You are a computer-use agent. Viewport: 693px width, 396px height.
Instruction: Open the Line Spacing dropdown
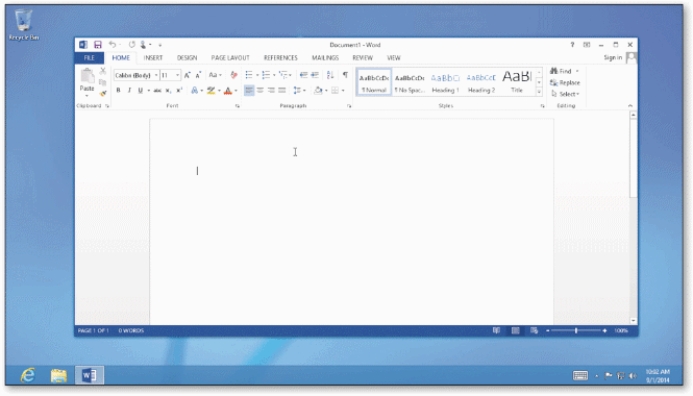point(299,90)
